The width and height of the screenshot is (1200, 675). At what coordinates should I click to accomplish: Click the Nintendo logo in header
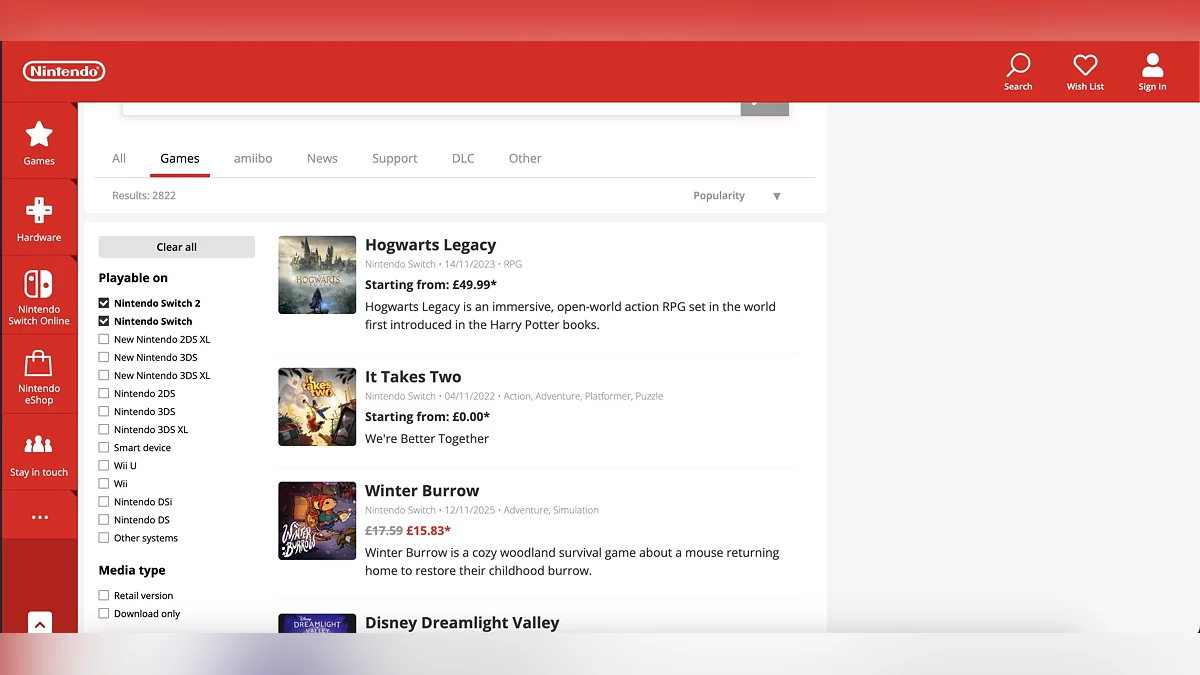[64, 71]
